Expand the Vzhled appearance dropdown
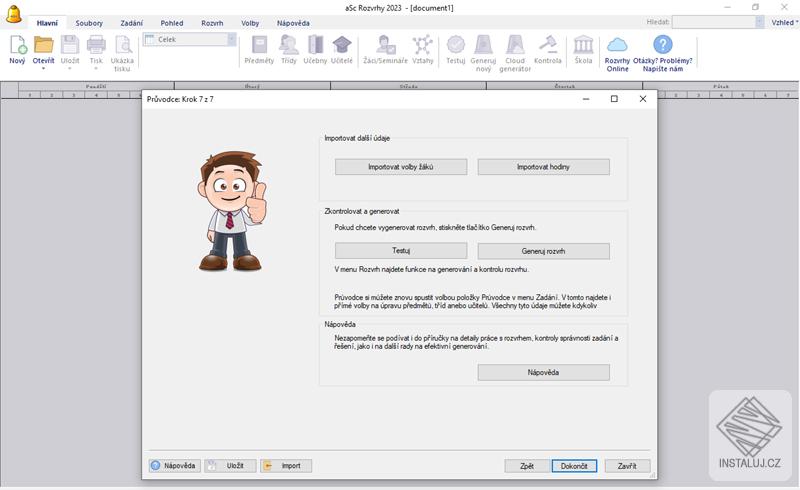 (784, 22)
